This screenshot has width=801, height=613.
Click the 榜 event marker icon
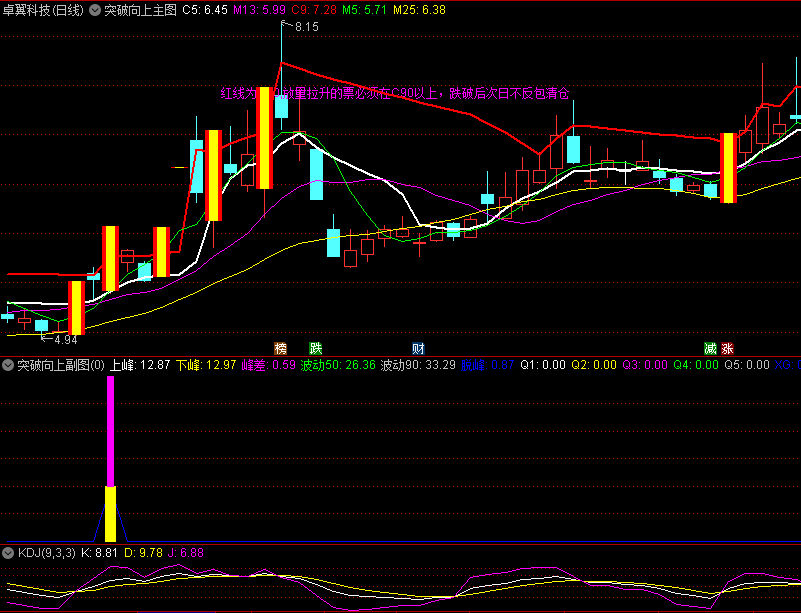280,349
